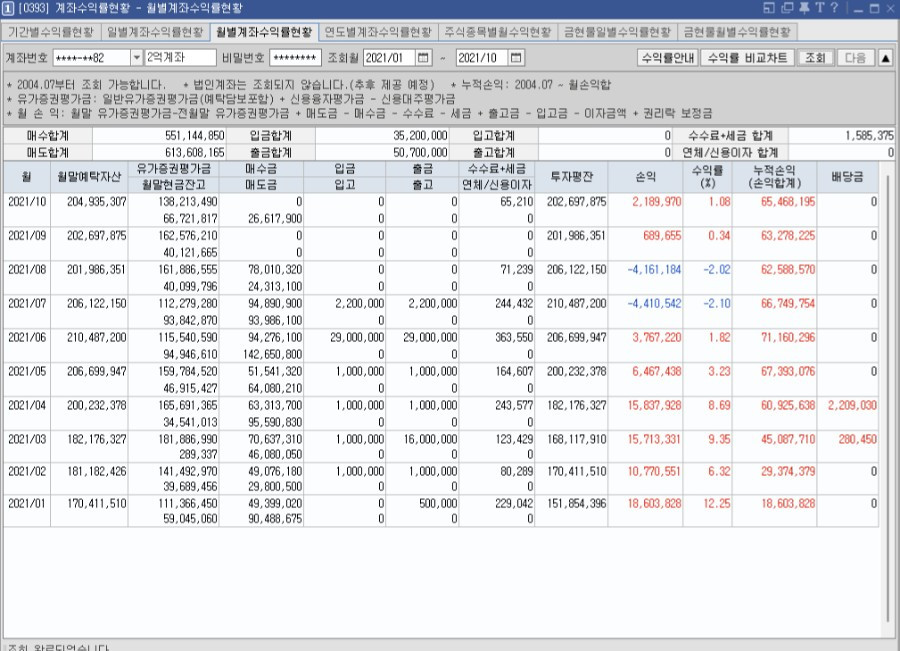The height and width of the screenshot is (651, 900).
Task: Open 수익률 비교차트 button
Action: coord(747,57)
